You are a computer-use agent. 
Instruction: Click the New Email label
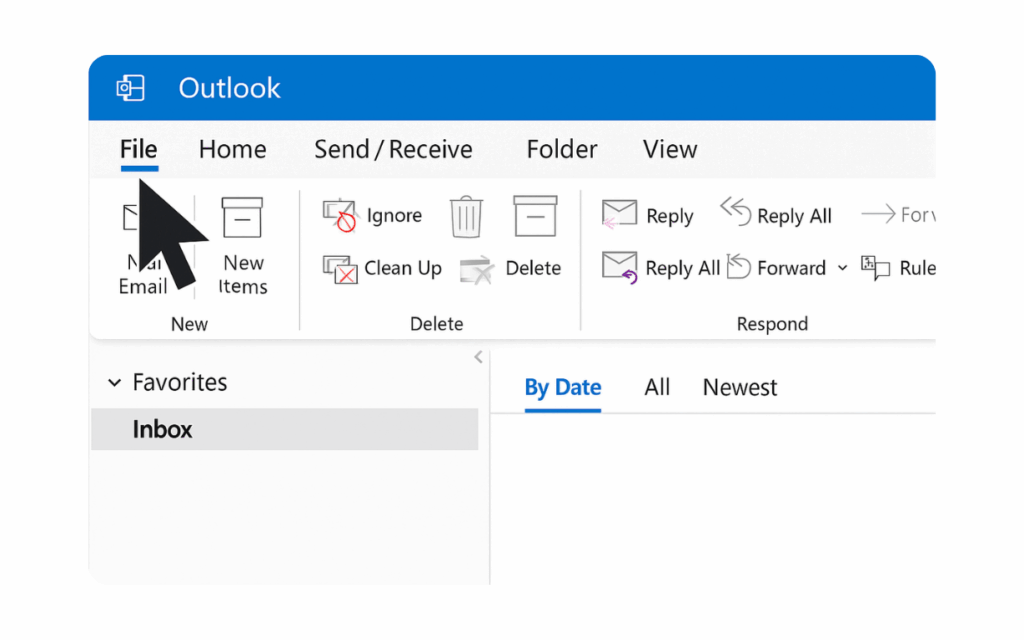click(x=143, y=275)
